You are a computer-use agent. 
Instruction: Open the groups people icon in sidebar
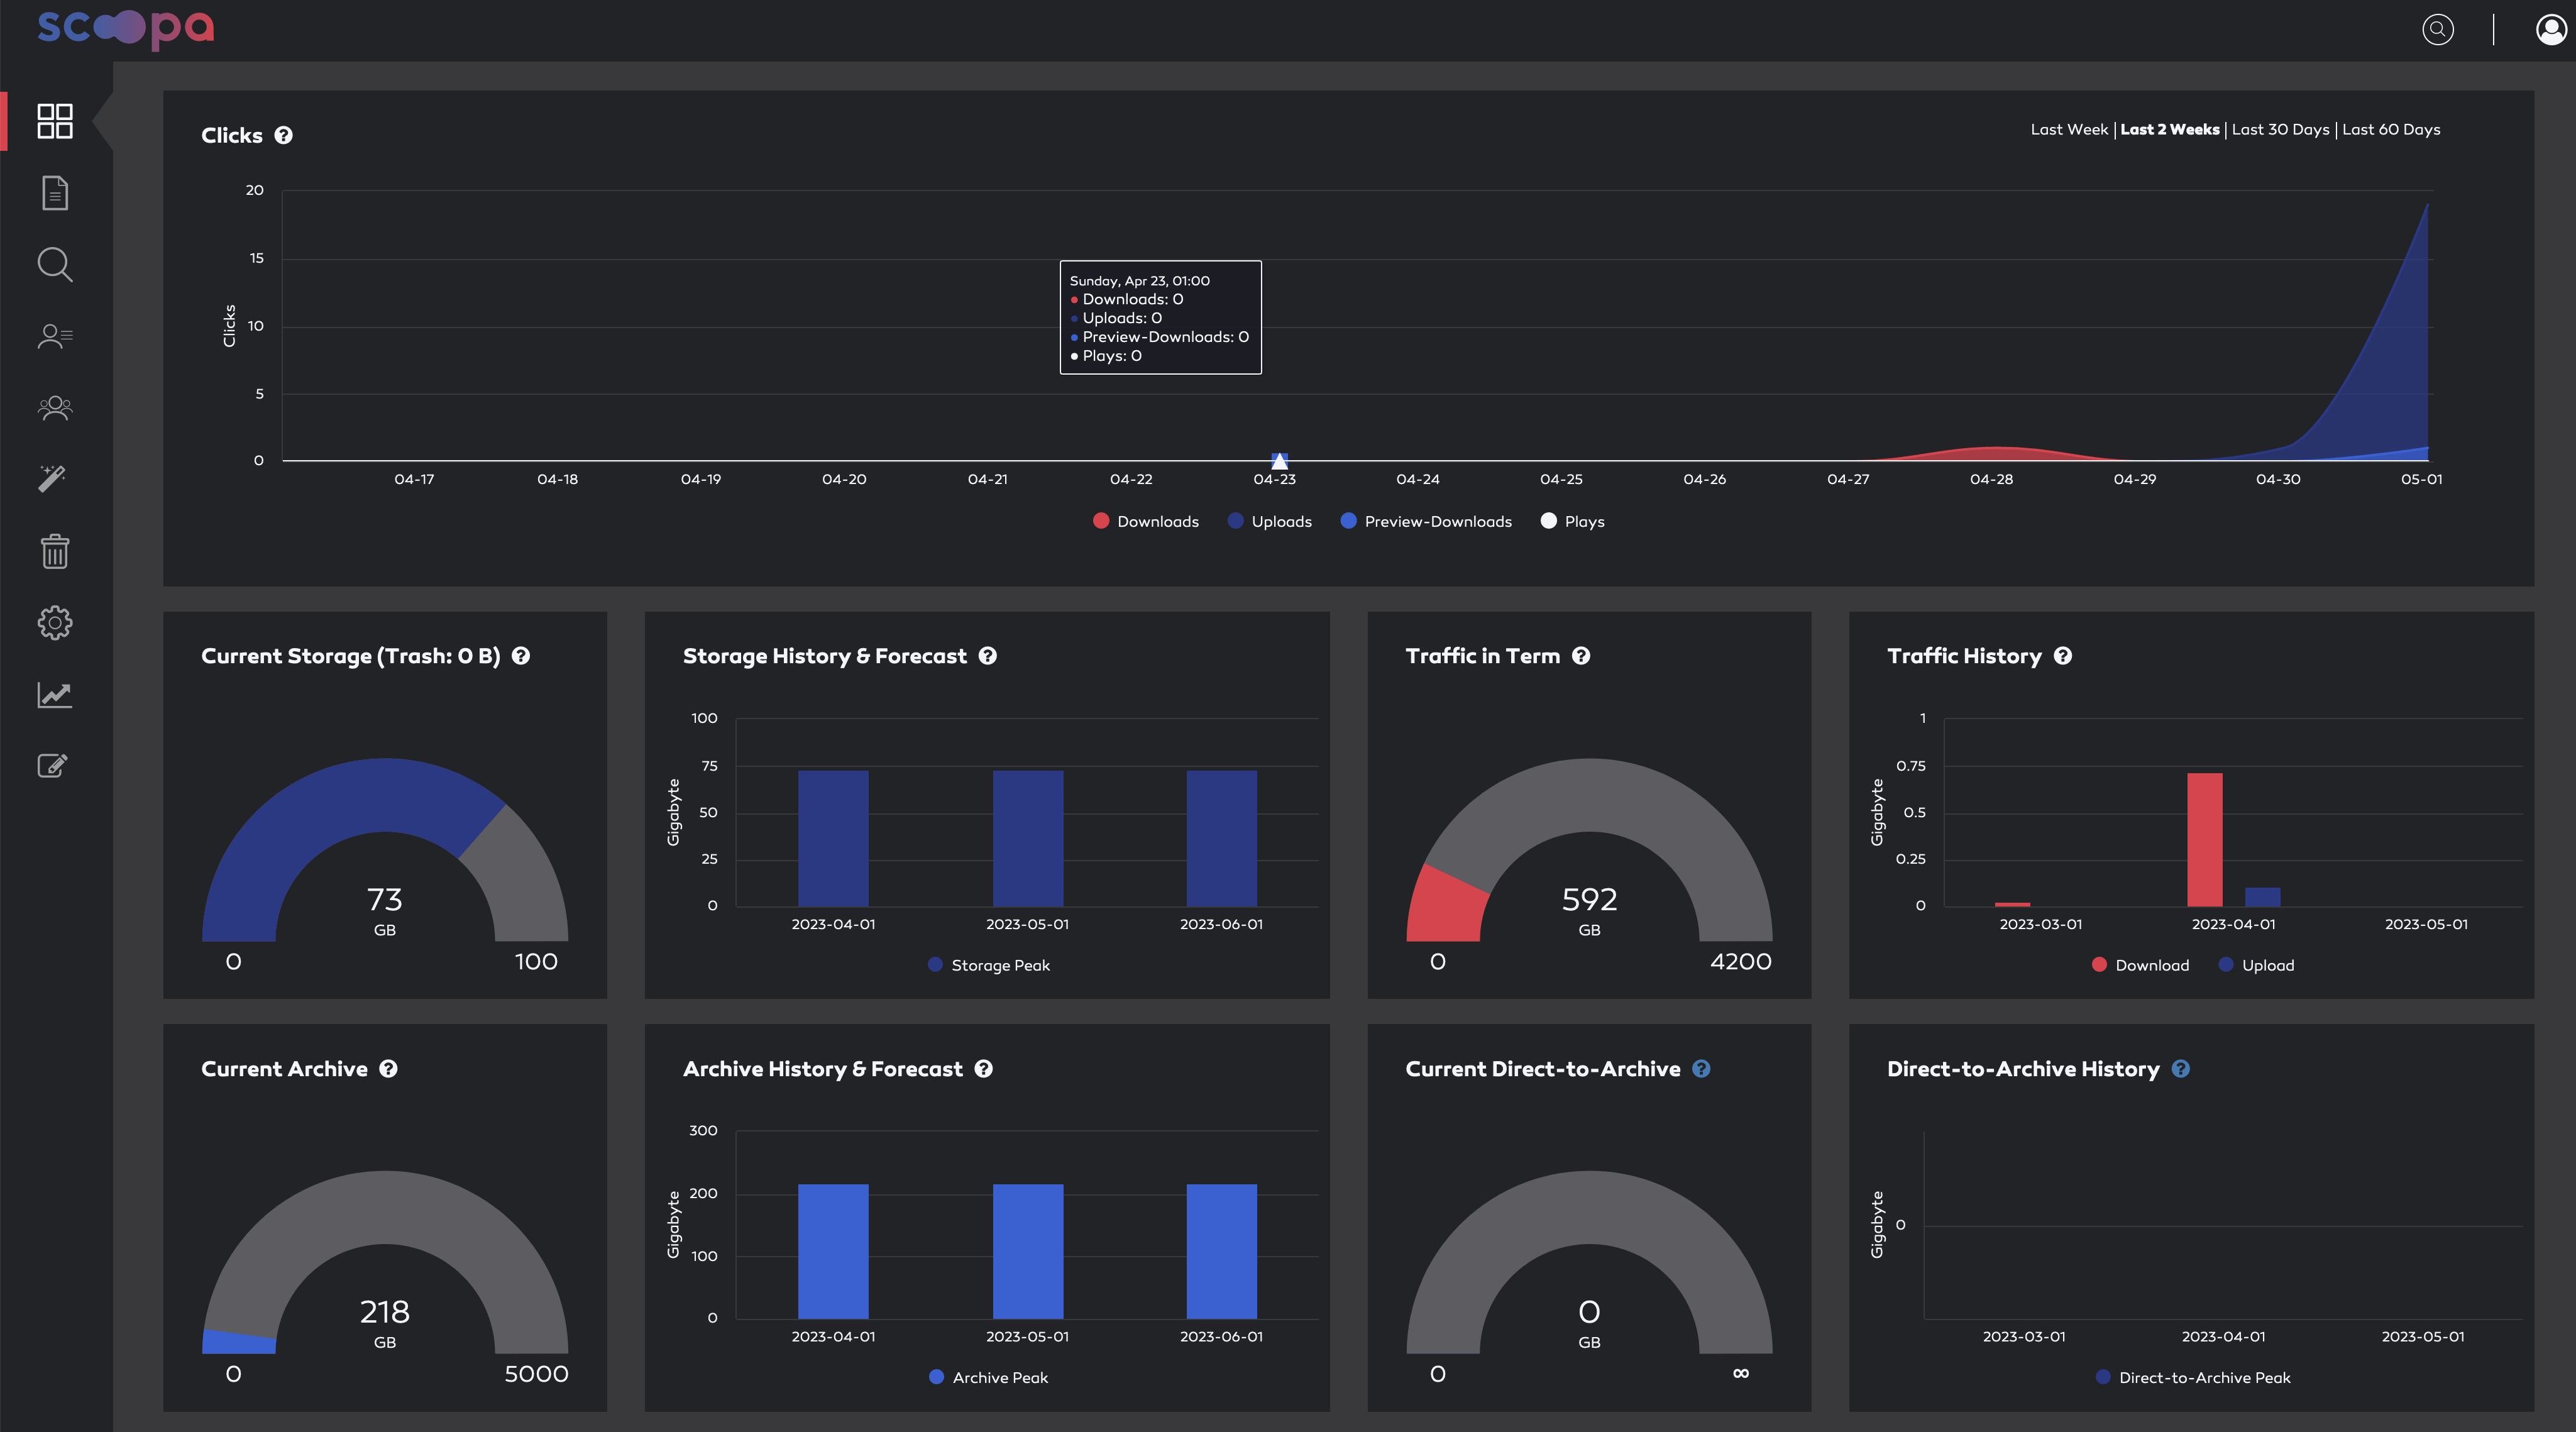(55, 408)
